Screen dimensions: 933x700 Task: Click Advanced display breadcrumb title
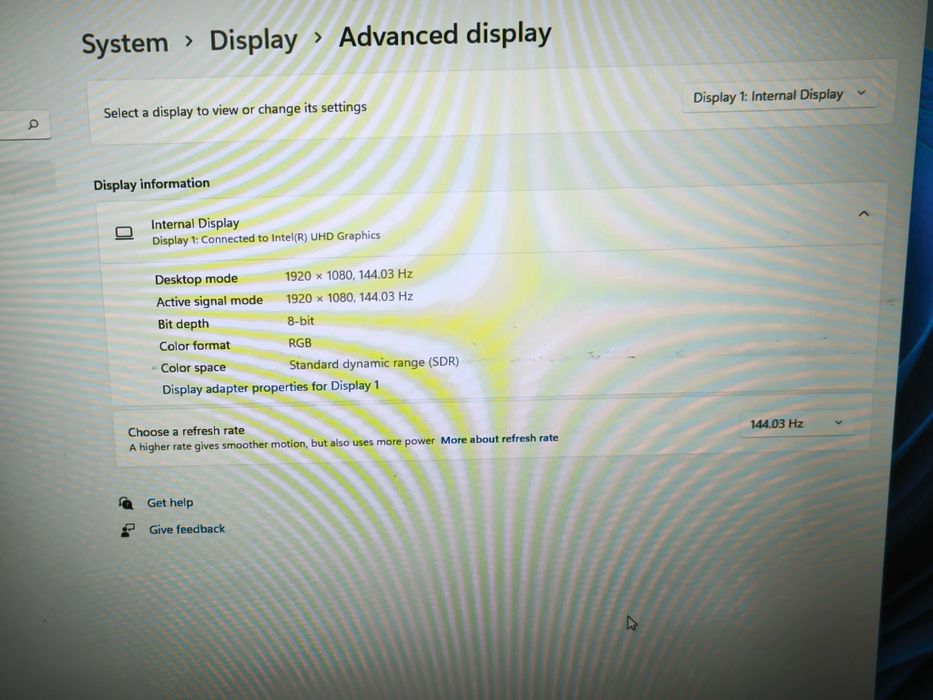(445, 36)
